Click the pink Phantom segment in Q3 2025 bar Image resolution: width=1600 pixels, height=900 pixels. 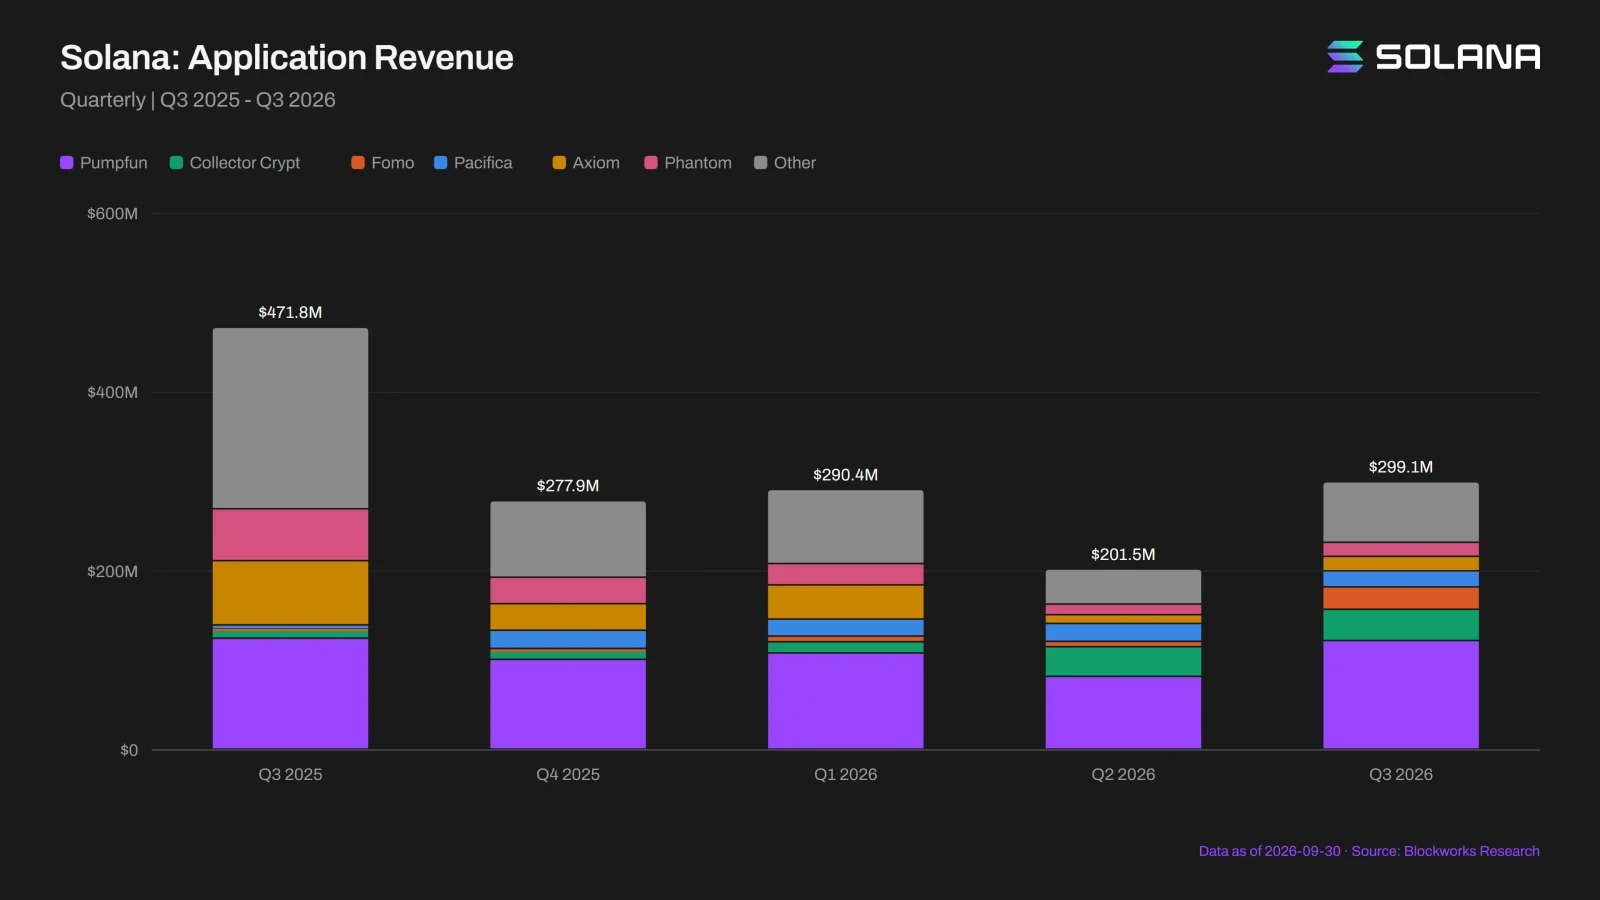pos(290,535)
